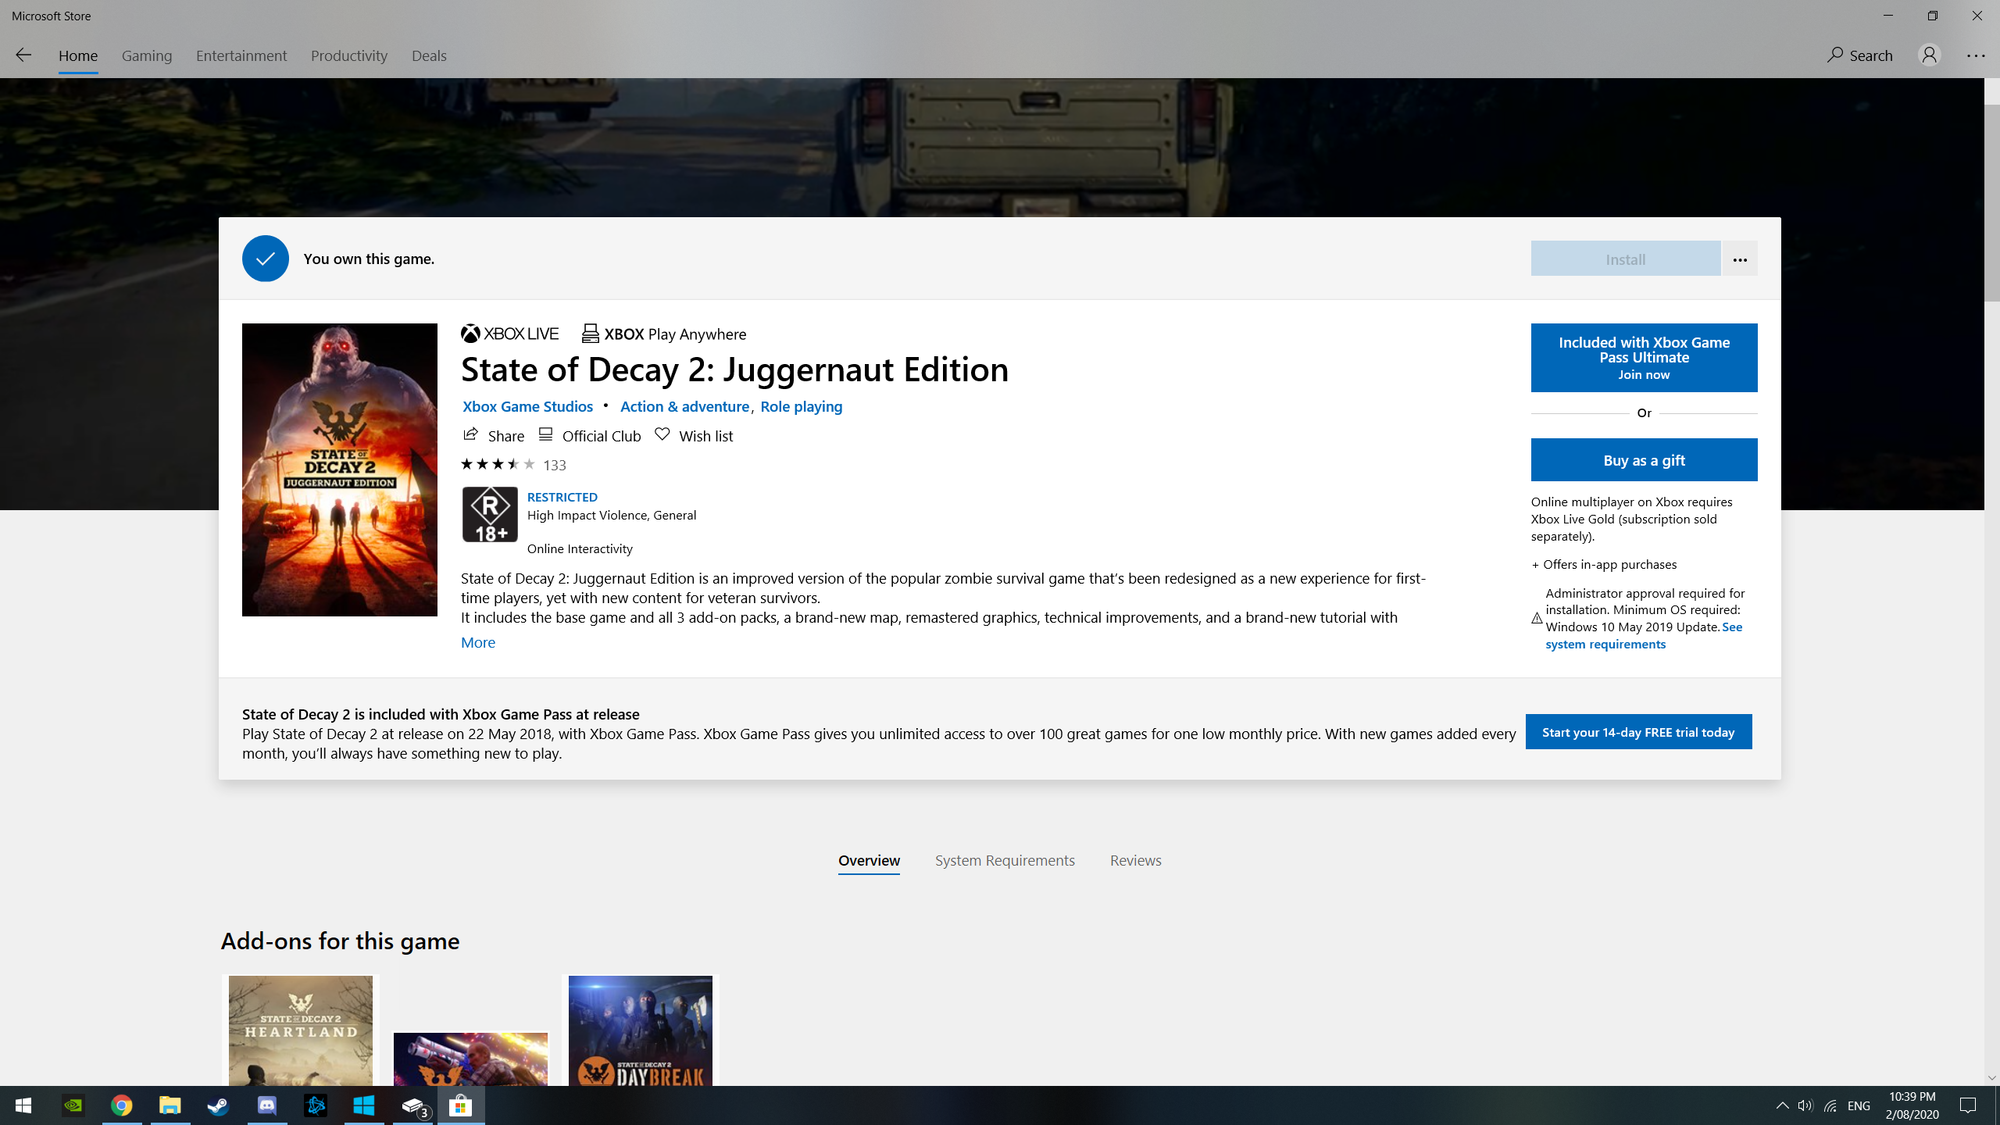Open the middle add-on pack thumbnail
This screenshot has height=1125, width=2000.
470,1059
